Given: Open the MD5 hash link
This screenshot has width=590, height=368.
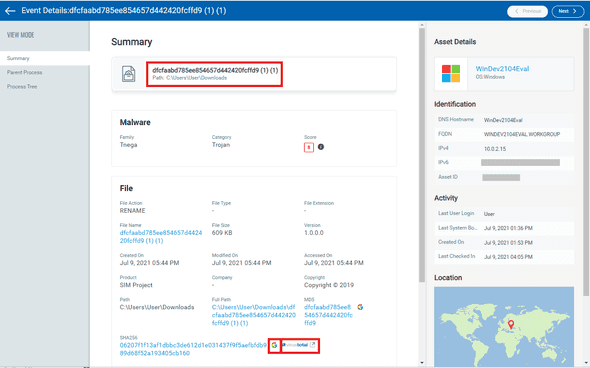Looking at the screenshot, I should click(x=328, y=315).
